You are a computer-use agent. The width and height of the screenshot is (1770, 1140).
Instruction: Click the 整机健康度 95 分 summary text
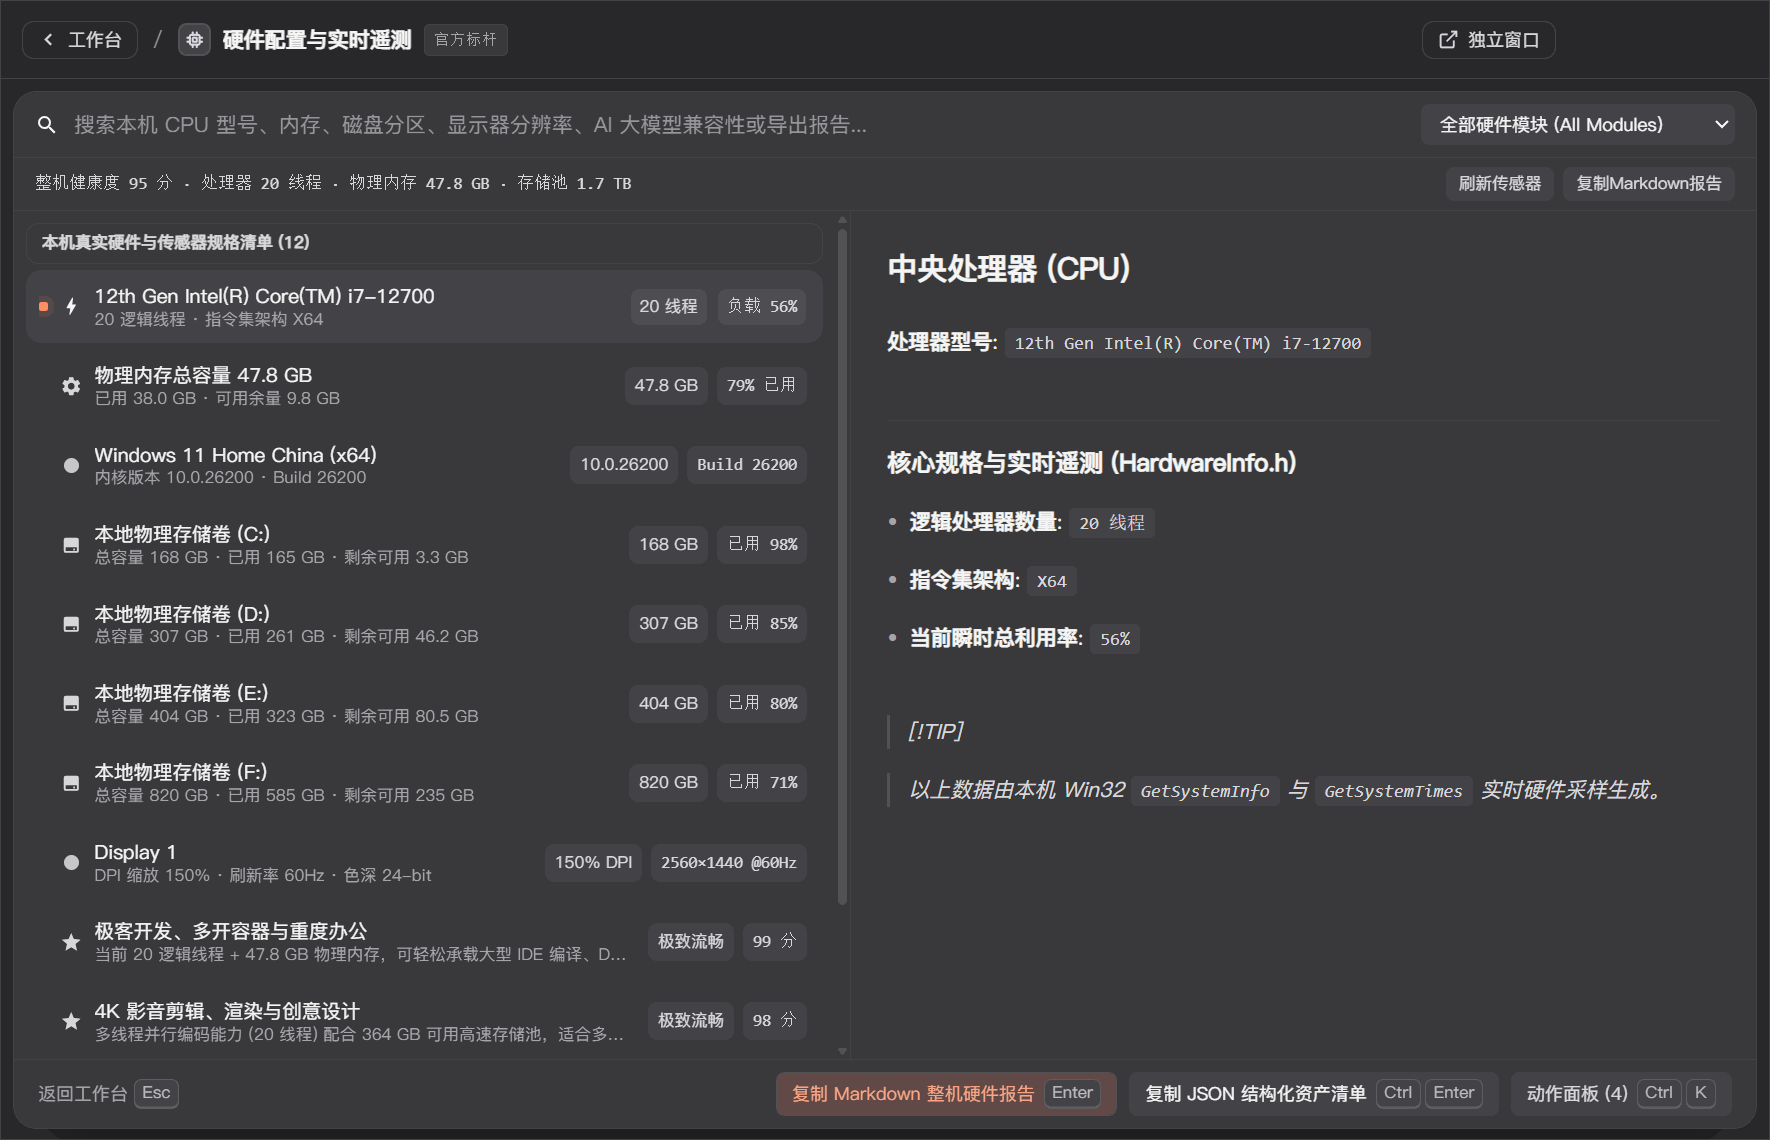(104, 184)
